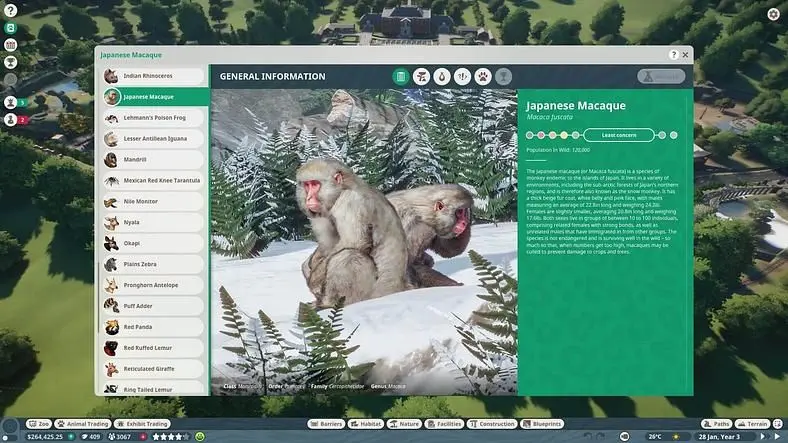Screen dimensions: 788x443
Task: Click the Least concern status pill
Action: (x=619, y=135)
